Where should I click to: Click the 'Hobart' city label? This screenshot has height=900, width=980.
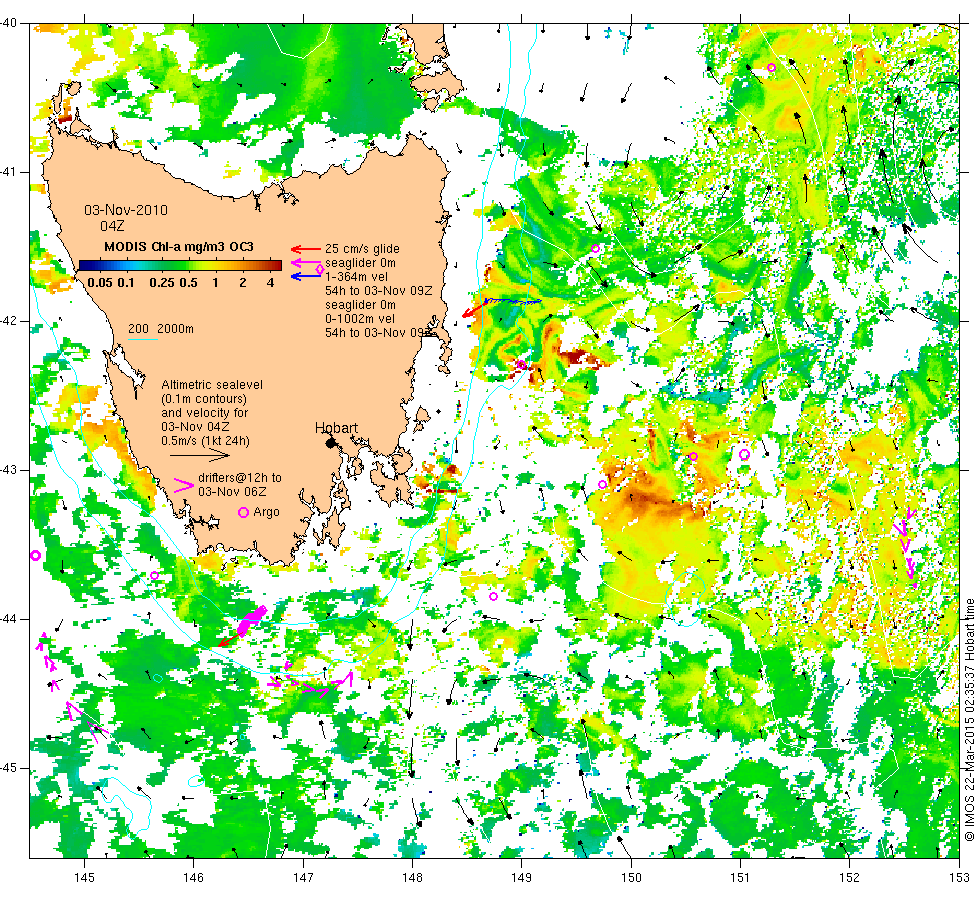[x=336, y=428]
